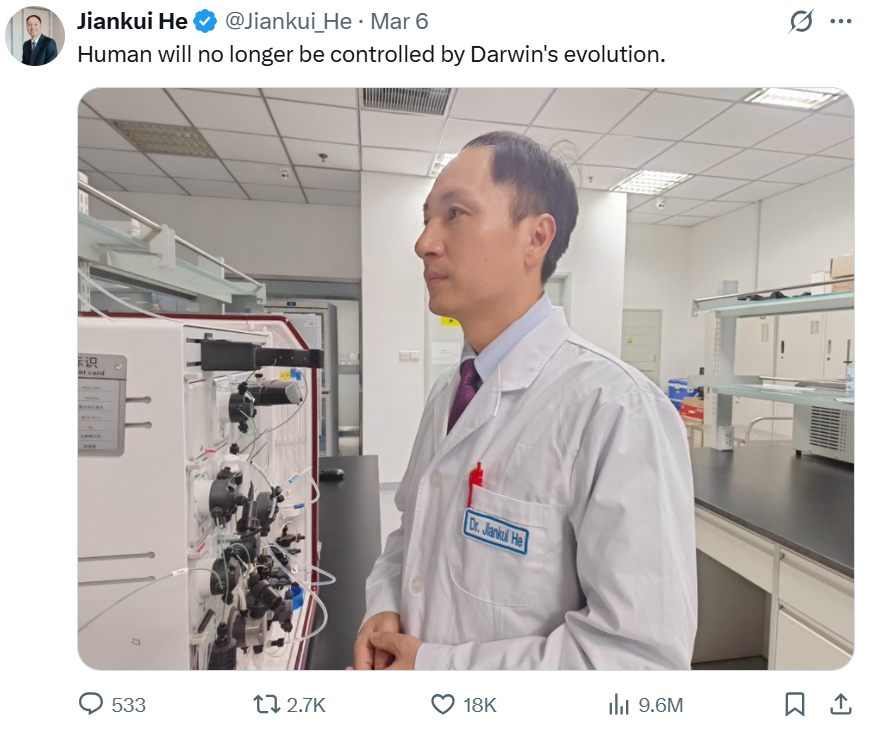Click the 533 replies count
The height and width of the screenshot is (730, 871).
[128, 705]
